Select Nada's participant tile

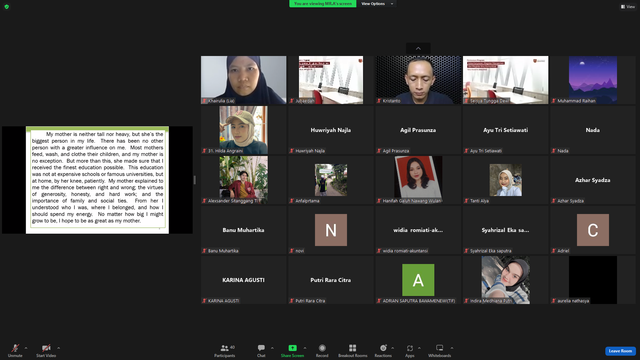(x=593, y=130)
